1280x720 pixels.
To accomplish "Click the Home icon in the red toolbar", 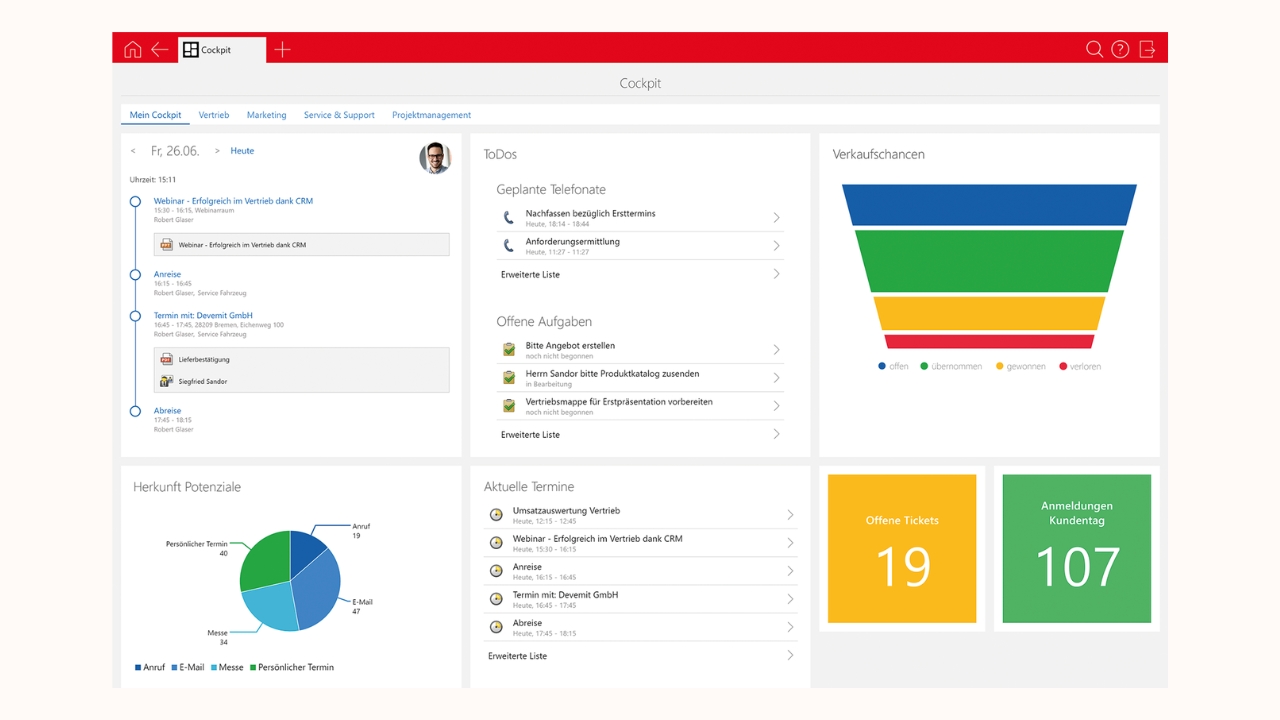I will pyautogui.click(x=133, y=50).
